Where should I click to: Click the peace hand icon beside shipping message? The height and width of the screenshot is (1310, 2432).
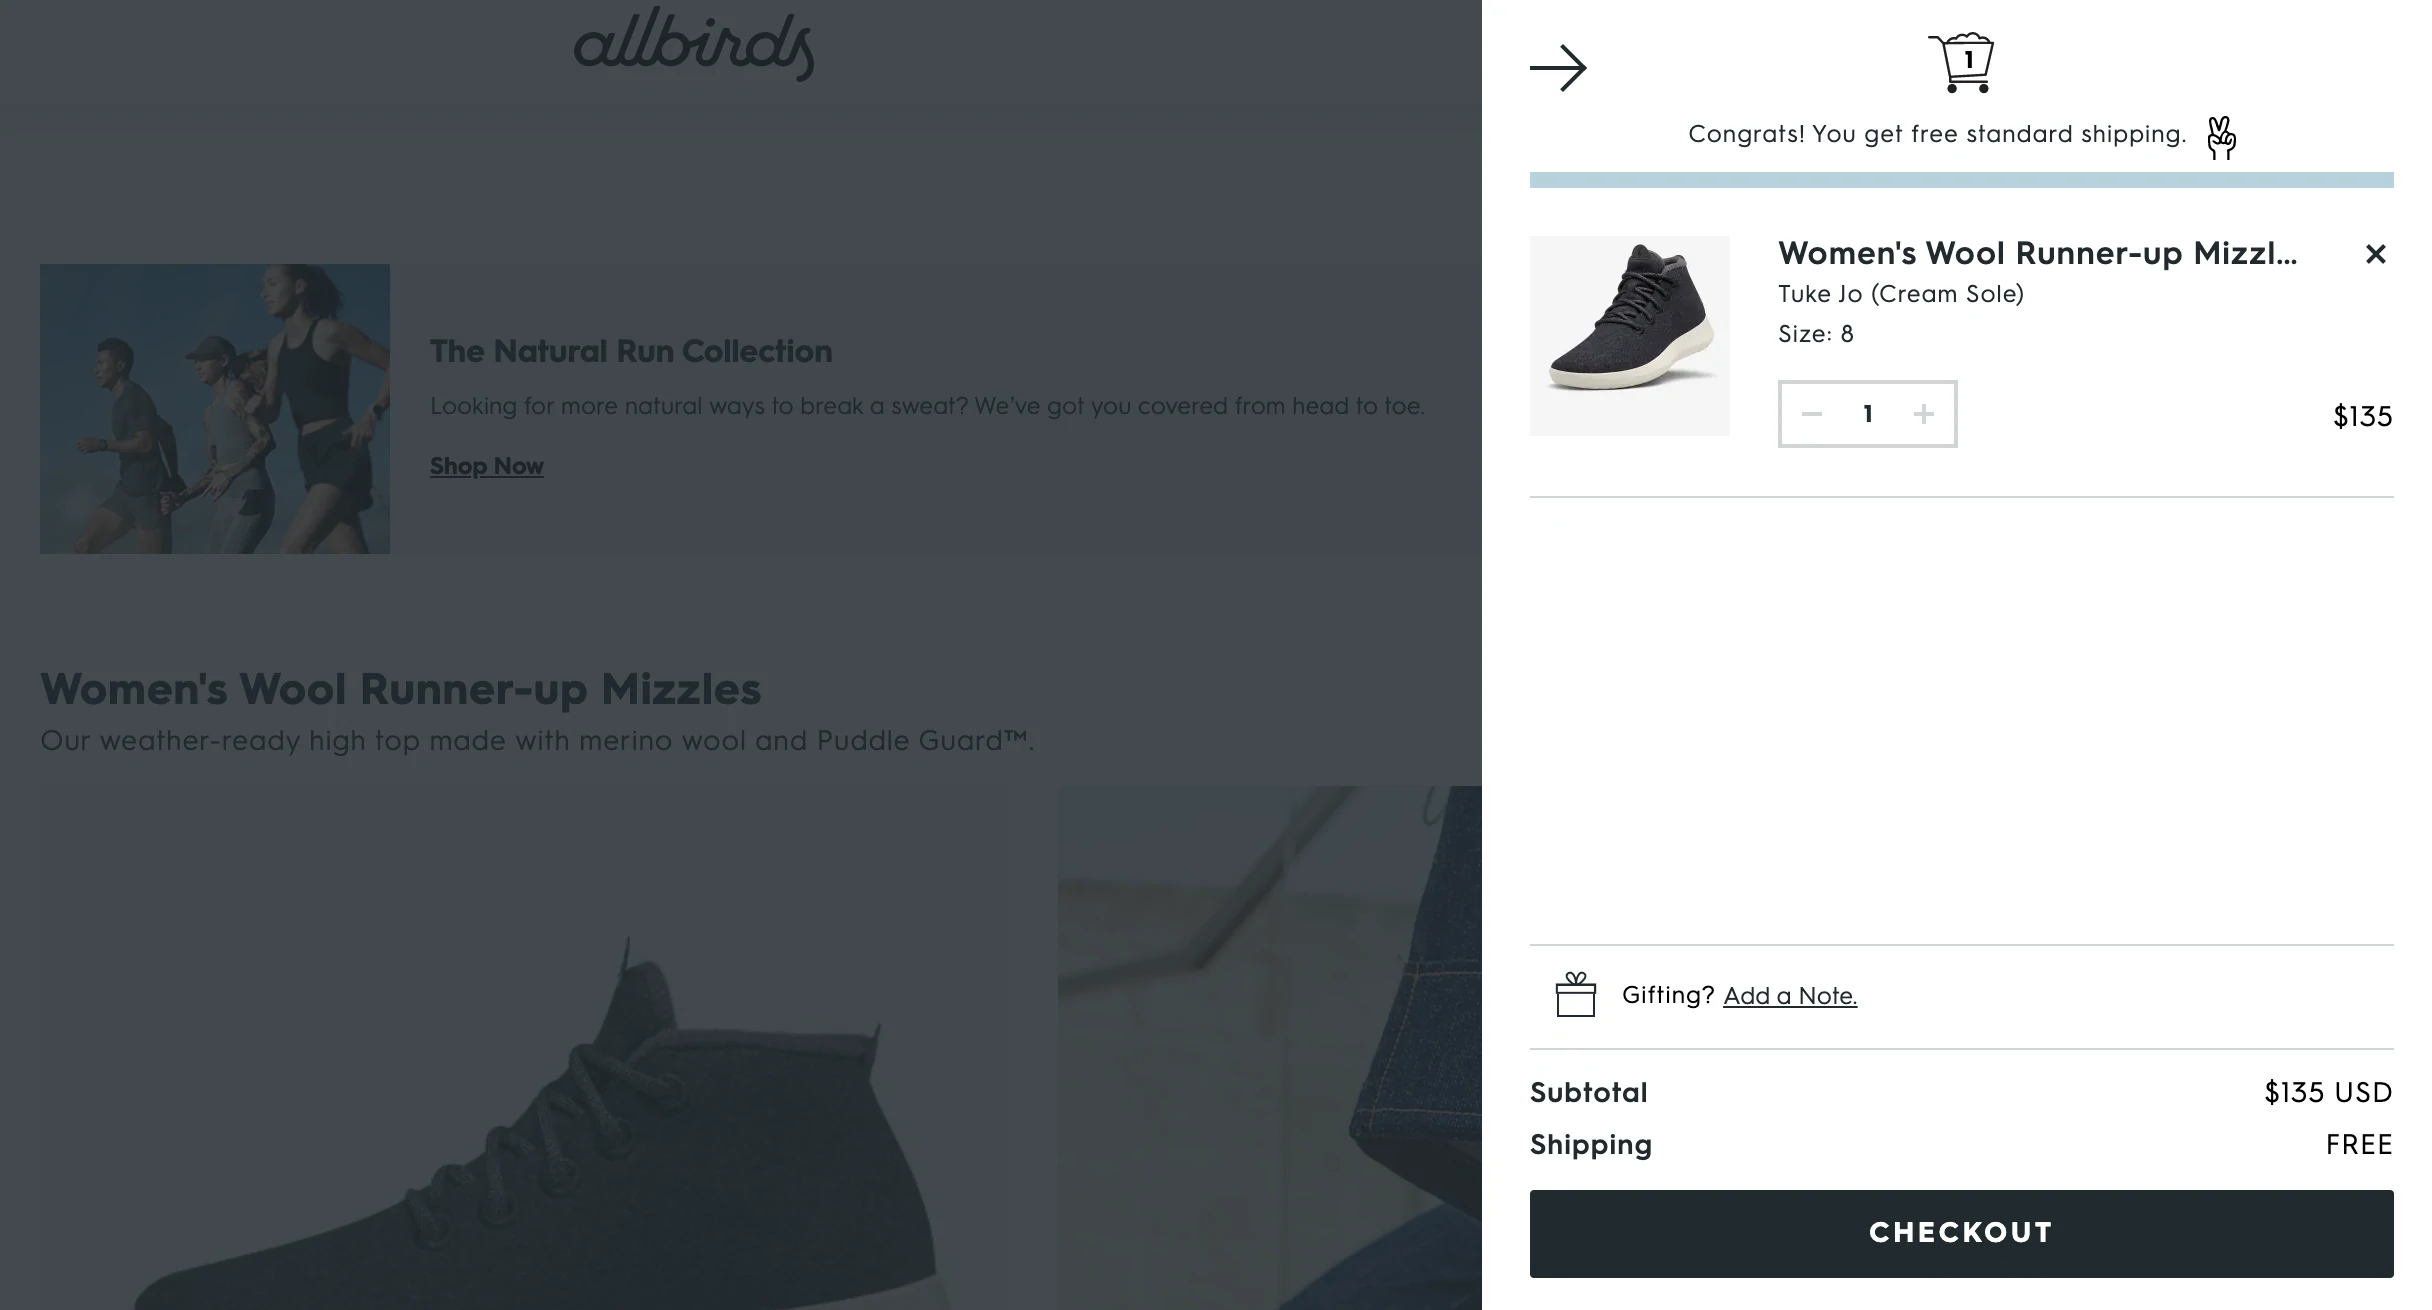[x=2221, y=138]
